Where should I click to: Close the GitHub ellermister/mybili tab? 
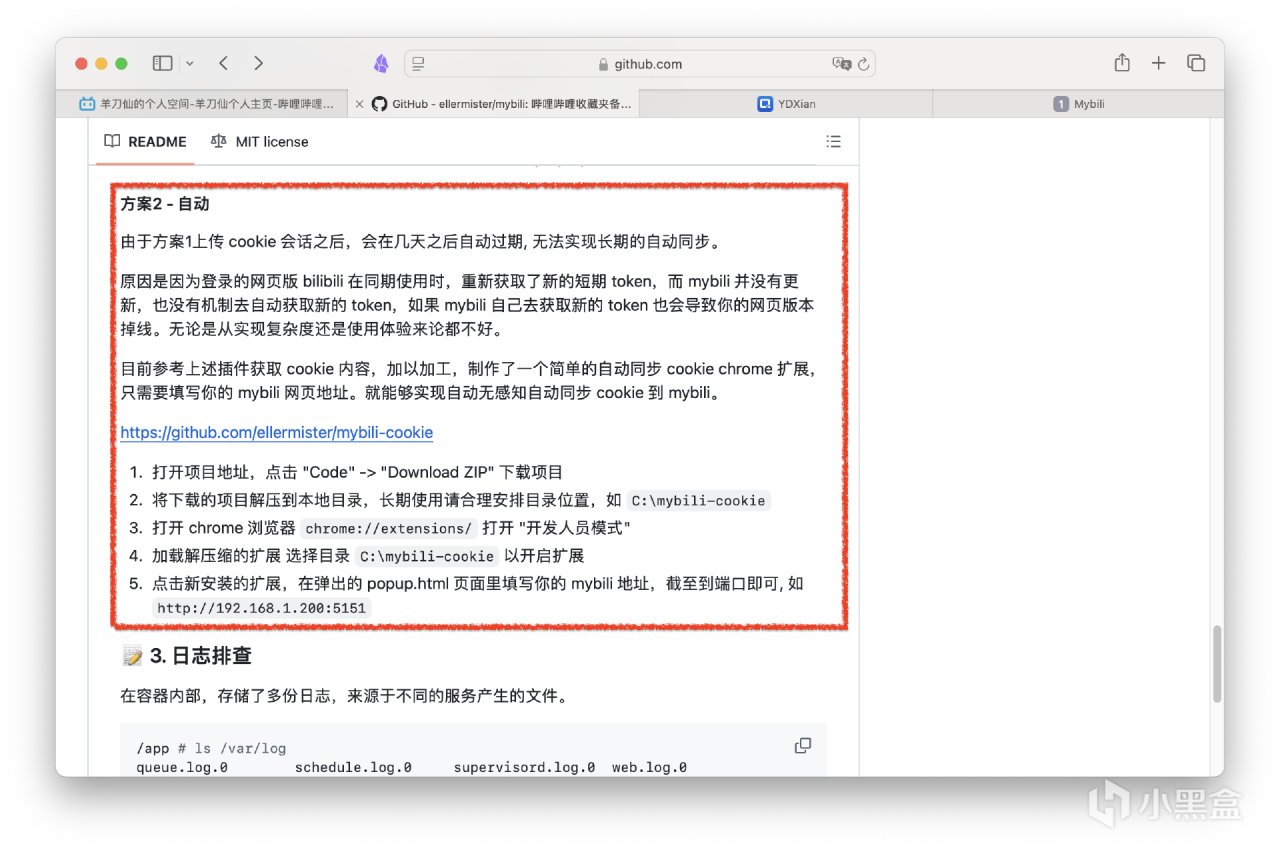[x=360, y=104]
